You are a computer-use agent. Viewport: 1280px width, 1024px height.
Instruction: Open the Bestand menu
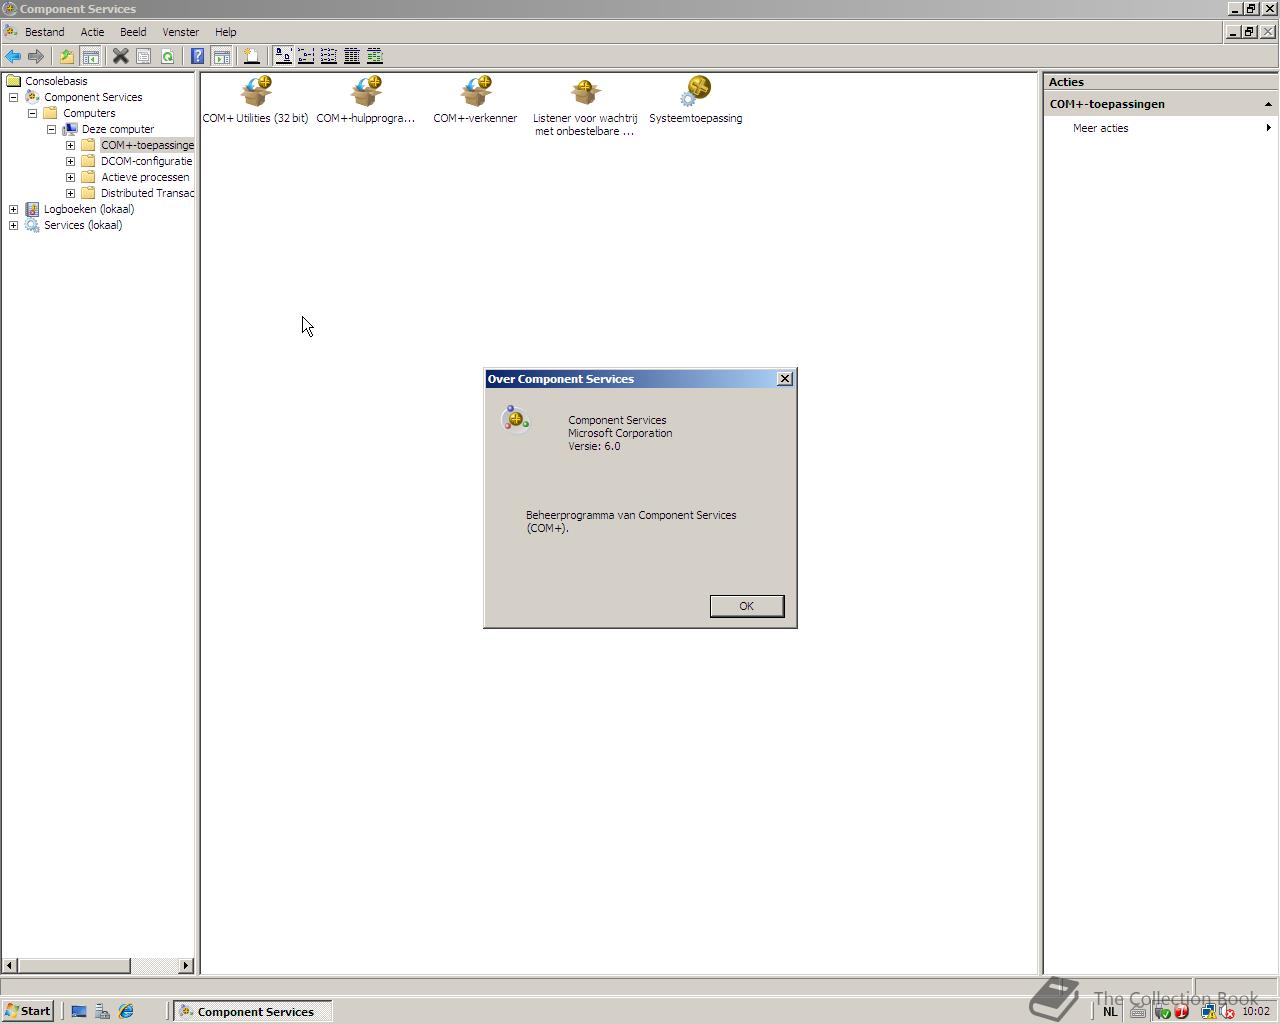(x=45, y=32)
